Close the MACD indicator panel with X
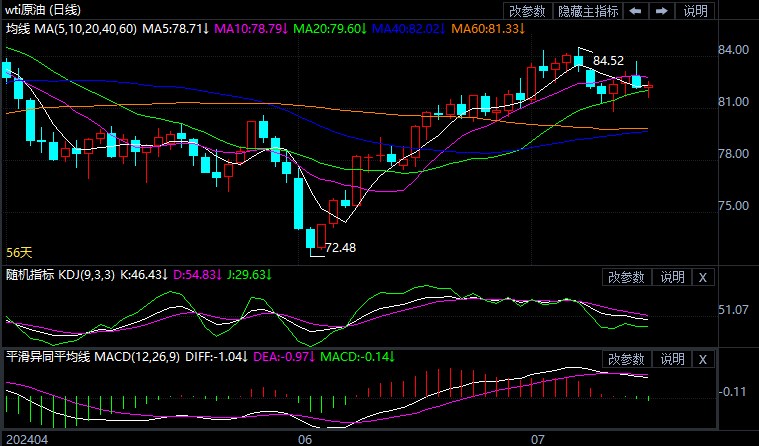 coord(703,359)
